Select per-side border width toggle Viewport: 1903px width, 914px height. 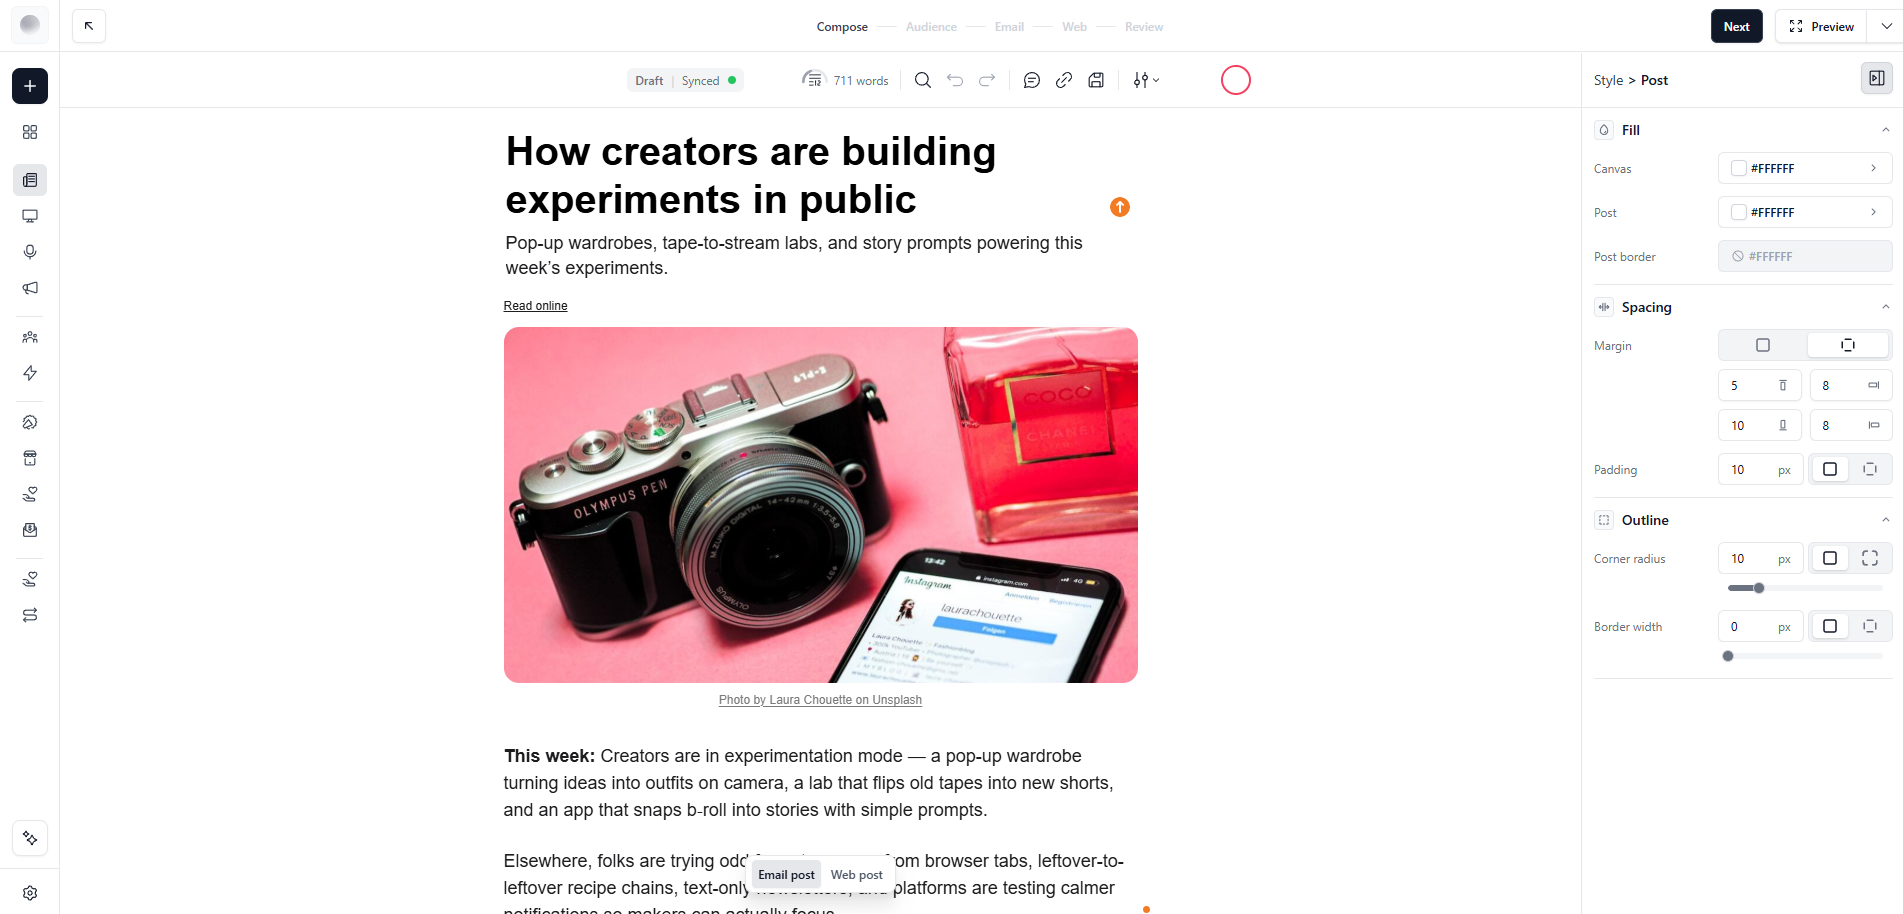coord(1870,626)
